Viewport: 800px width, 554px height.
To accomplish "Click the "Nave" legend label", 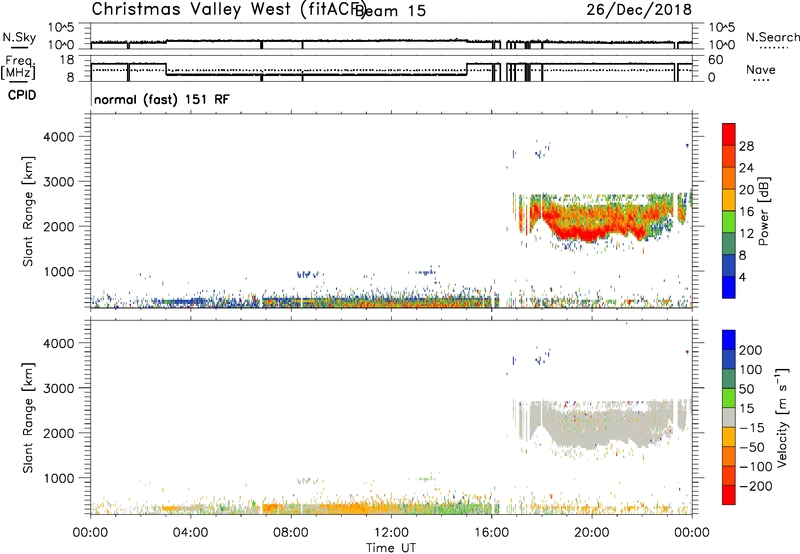I will tap(760, 70).
